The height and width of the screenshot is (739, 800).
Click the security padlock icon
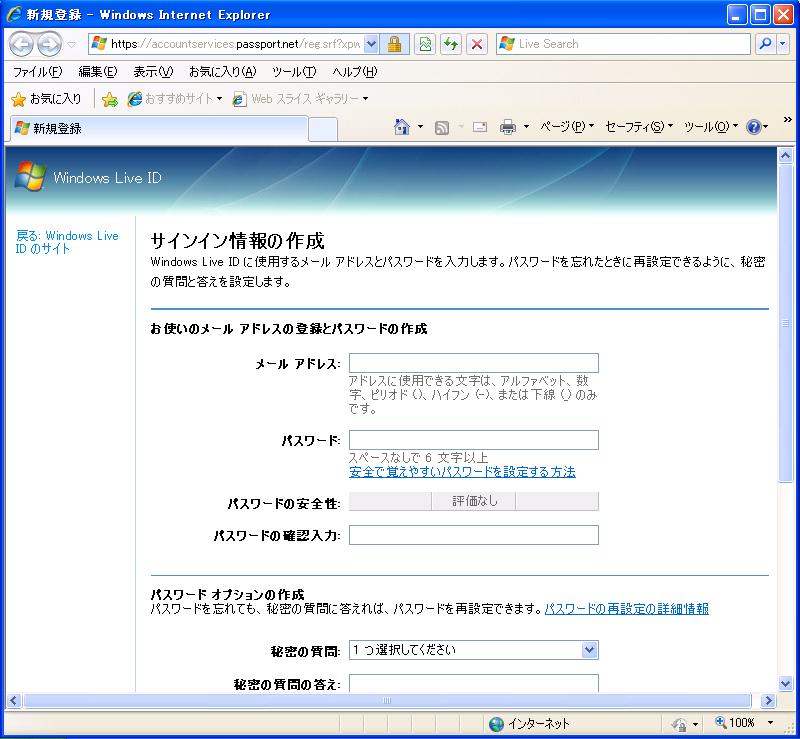tap(394, 44)
